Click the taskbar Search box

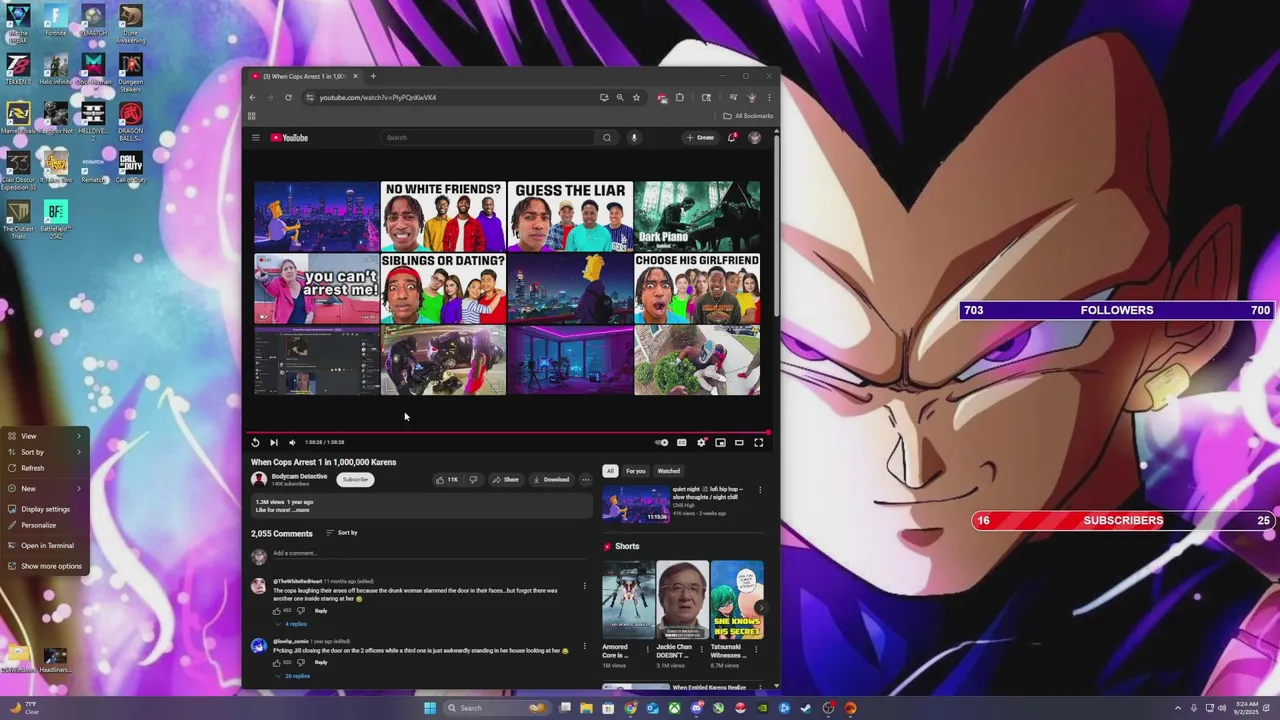[x=498, y=708]
